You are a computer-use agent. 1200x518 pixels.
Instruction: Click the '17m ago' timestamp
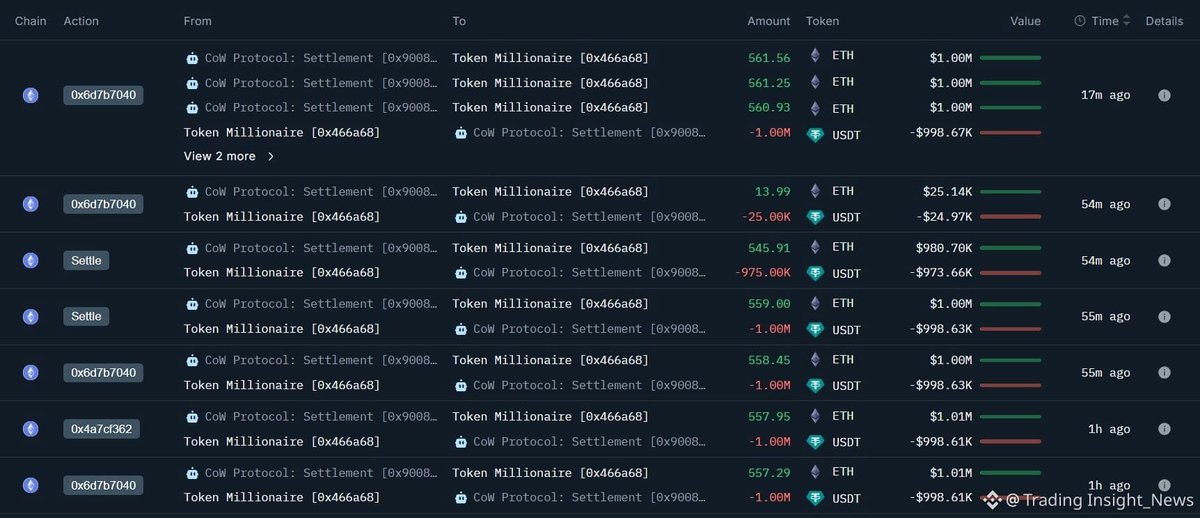[1105, 95]
